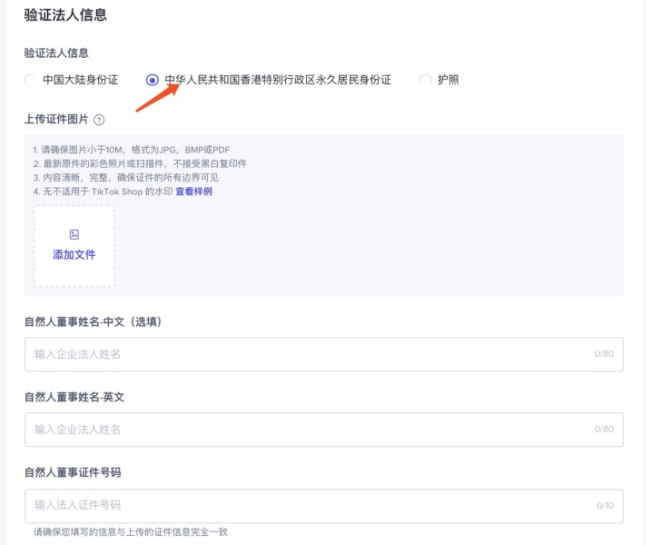This screenshot has width=646, height=545.
Task: Choose the 香港特别行政区永久居民身份证 radio option
Action: [152, 79]
